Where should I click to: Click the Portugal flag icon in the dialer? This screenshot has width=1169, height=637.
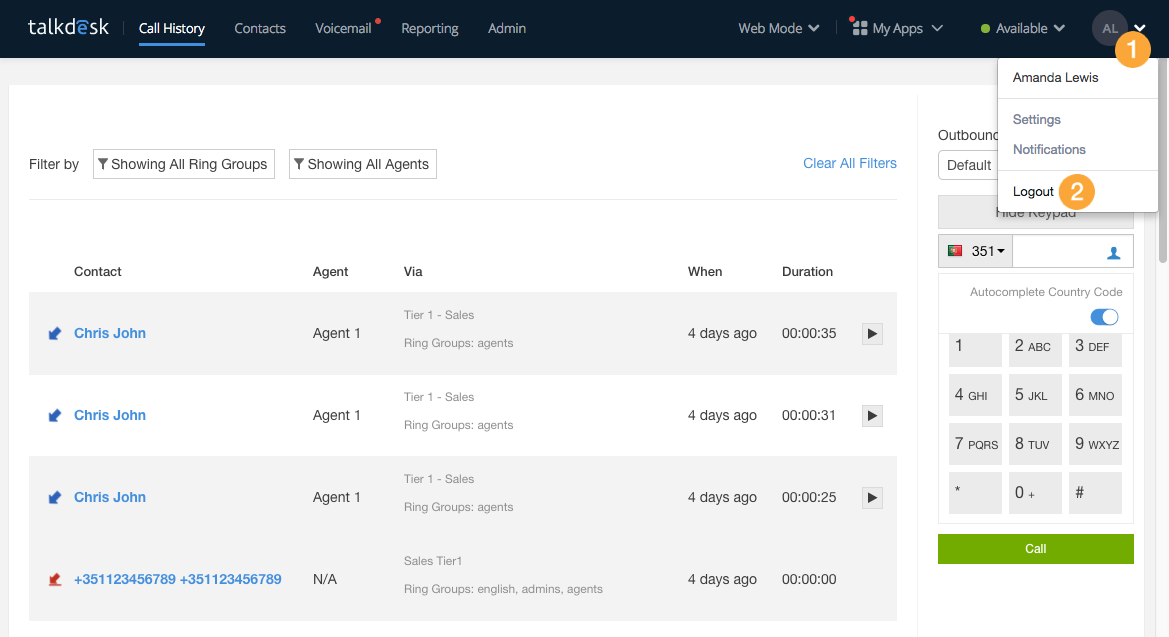954,251
